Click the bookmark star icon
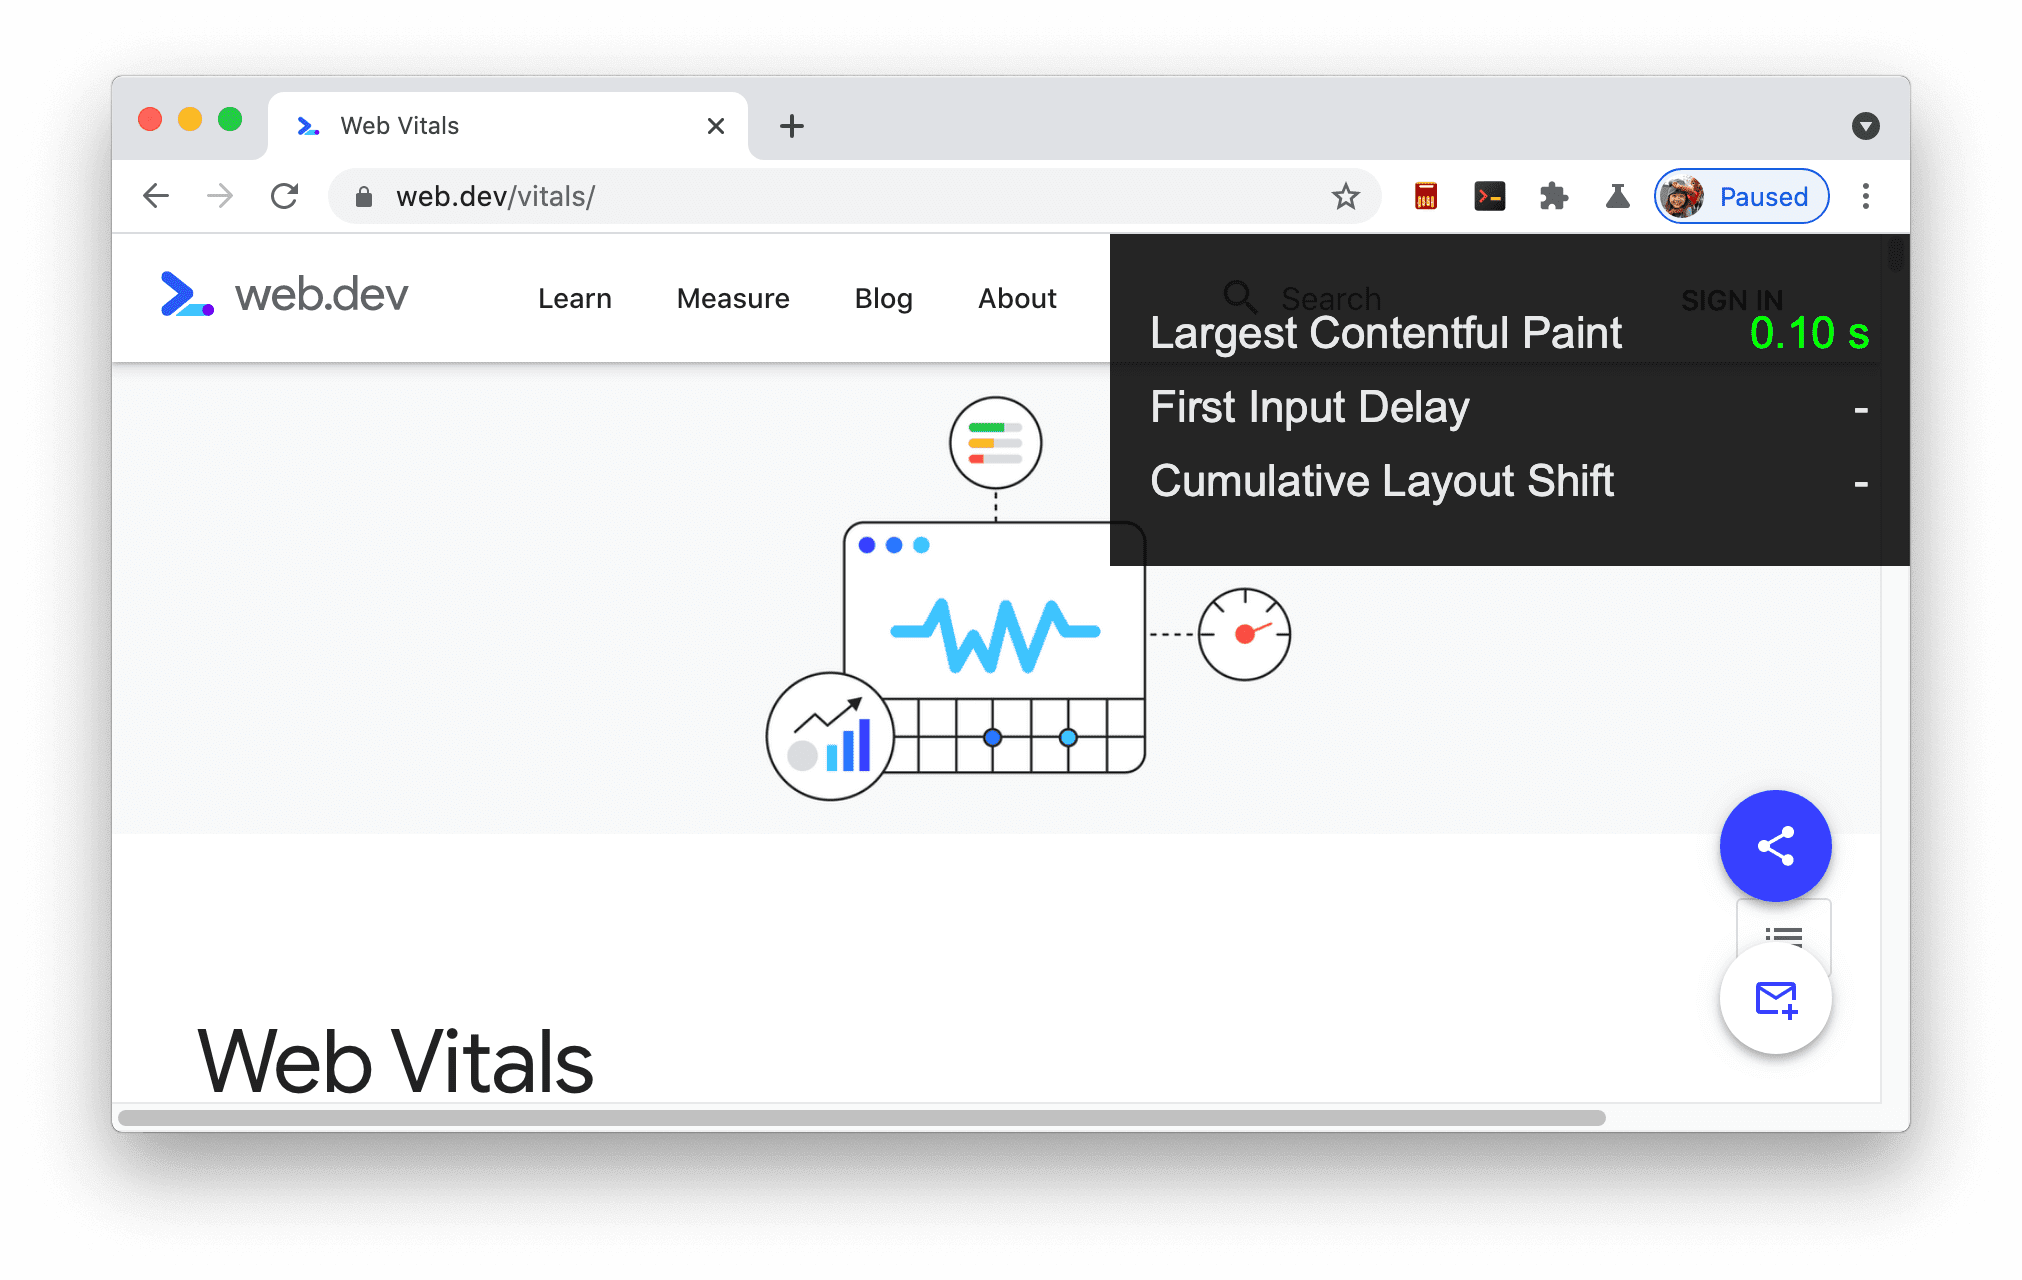This screenshot has height=1280, width=2022. (x=1346, y=197)
